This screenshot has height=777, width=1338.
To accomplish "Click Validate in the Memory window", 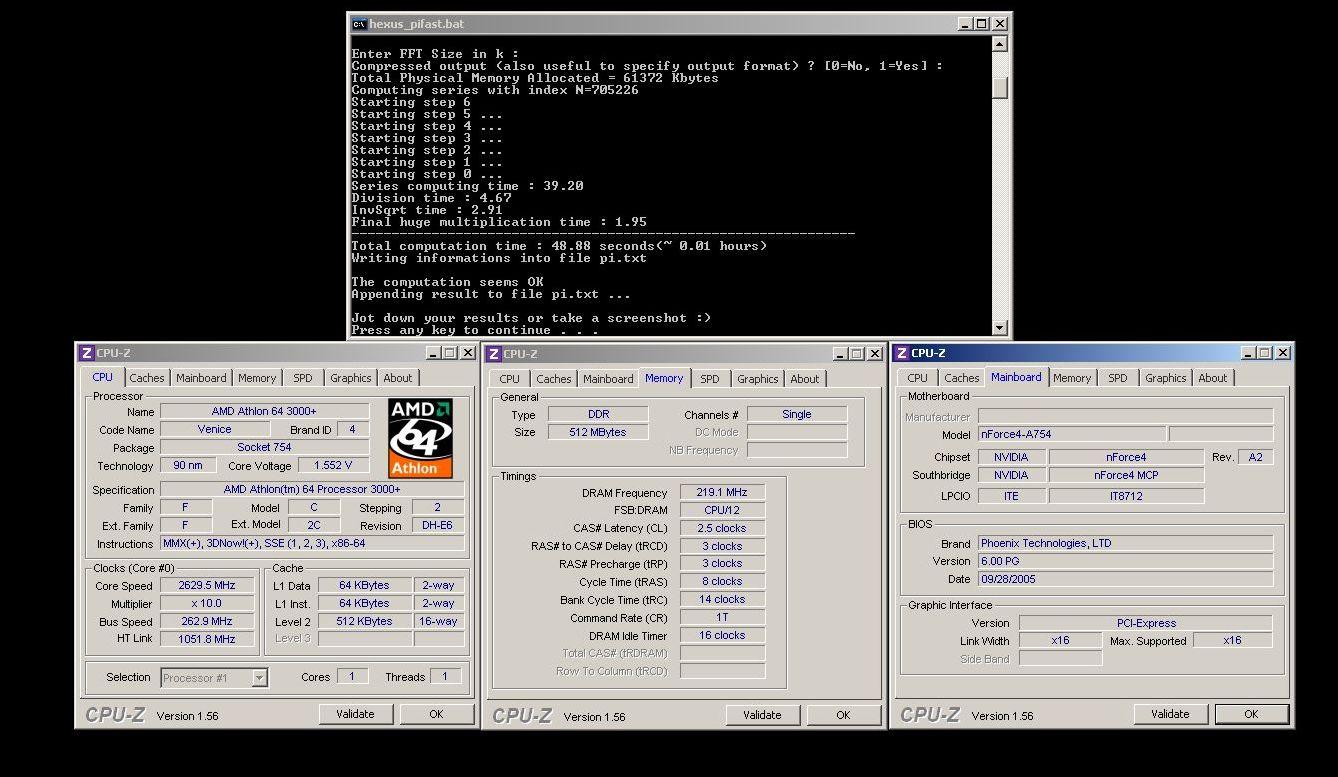I will [x=762, y=715].
